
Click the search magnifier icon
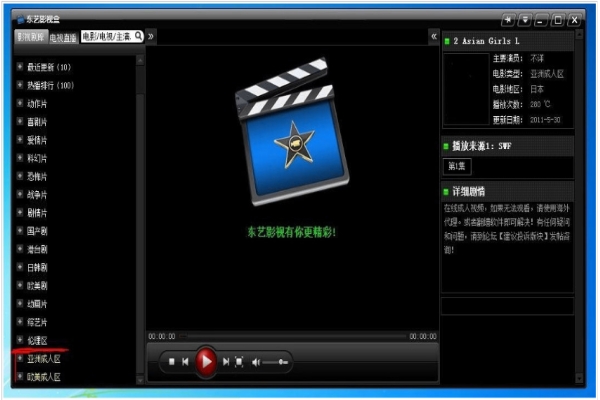(138, 36)
